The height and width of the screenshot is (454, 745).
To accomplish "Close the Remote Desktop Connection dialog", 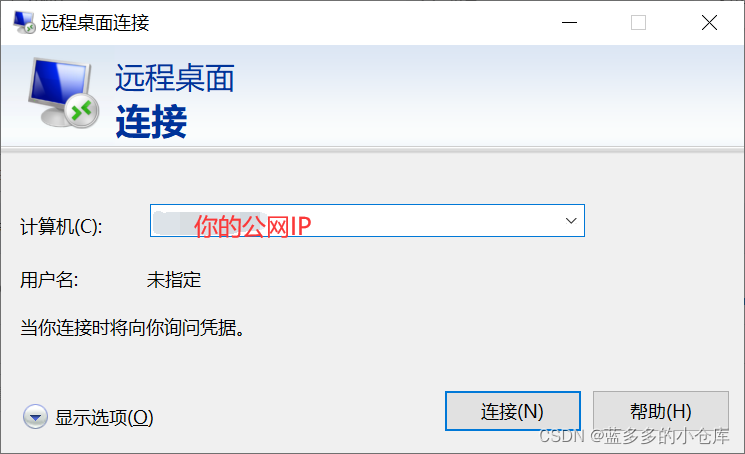I will coord(709,22).
